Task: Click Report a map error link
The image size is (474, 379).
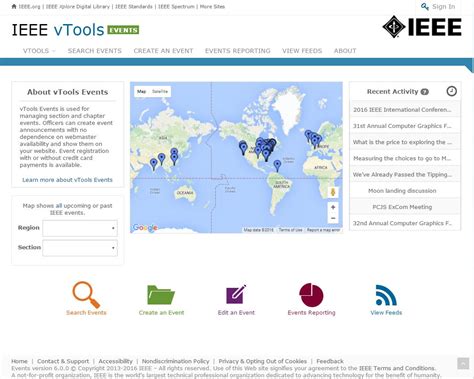Action: 323,230
